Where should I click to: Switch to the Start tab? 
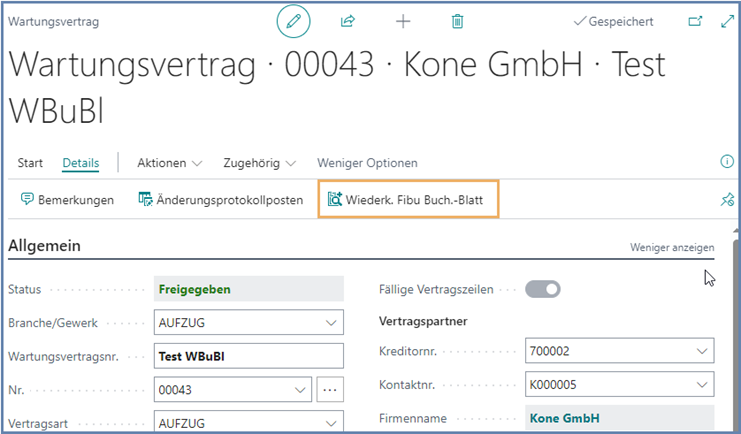click(x=30, y=163)
